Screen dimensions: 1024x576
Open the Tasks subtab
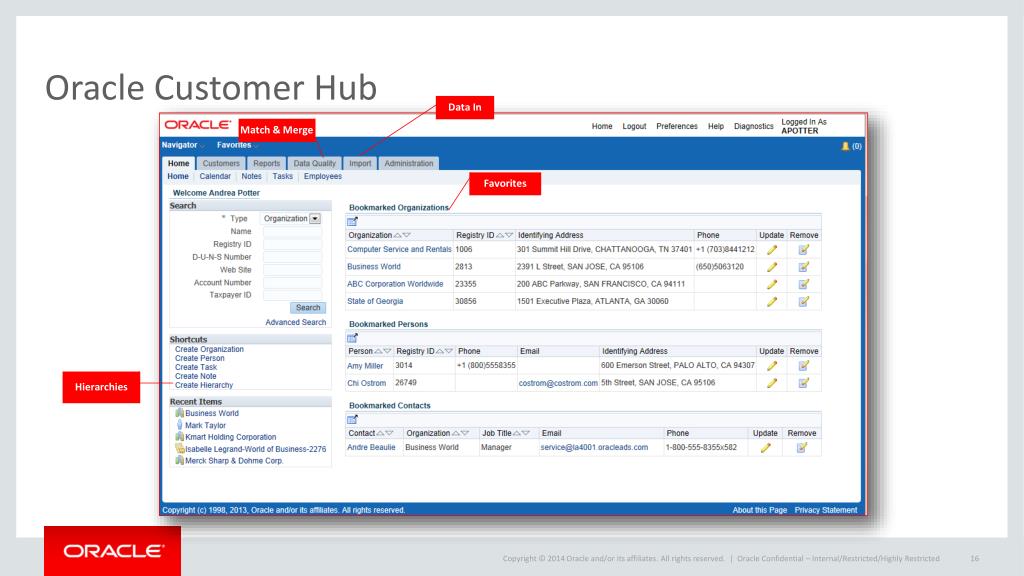(x=283, y=176)
